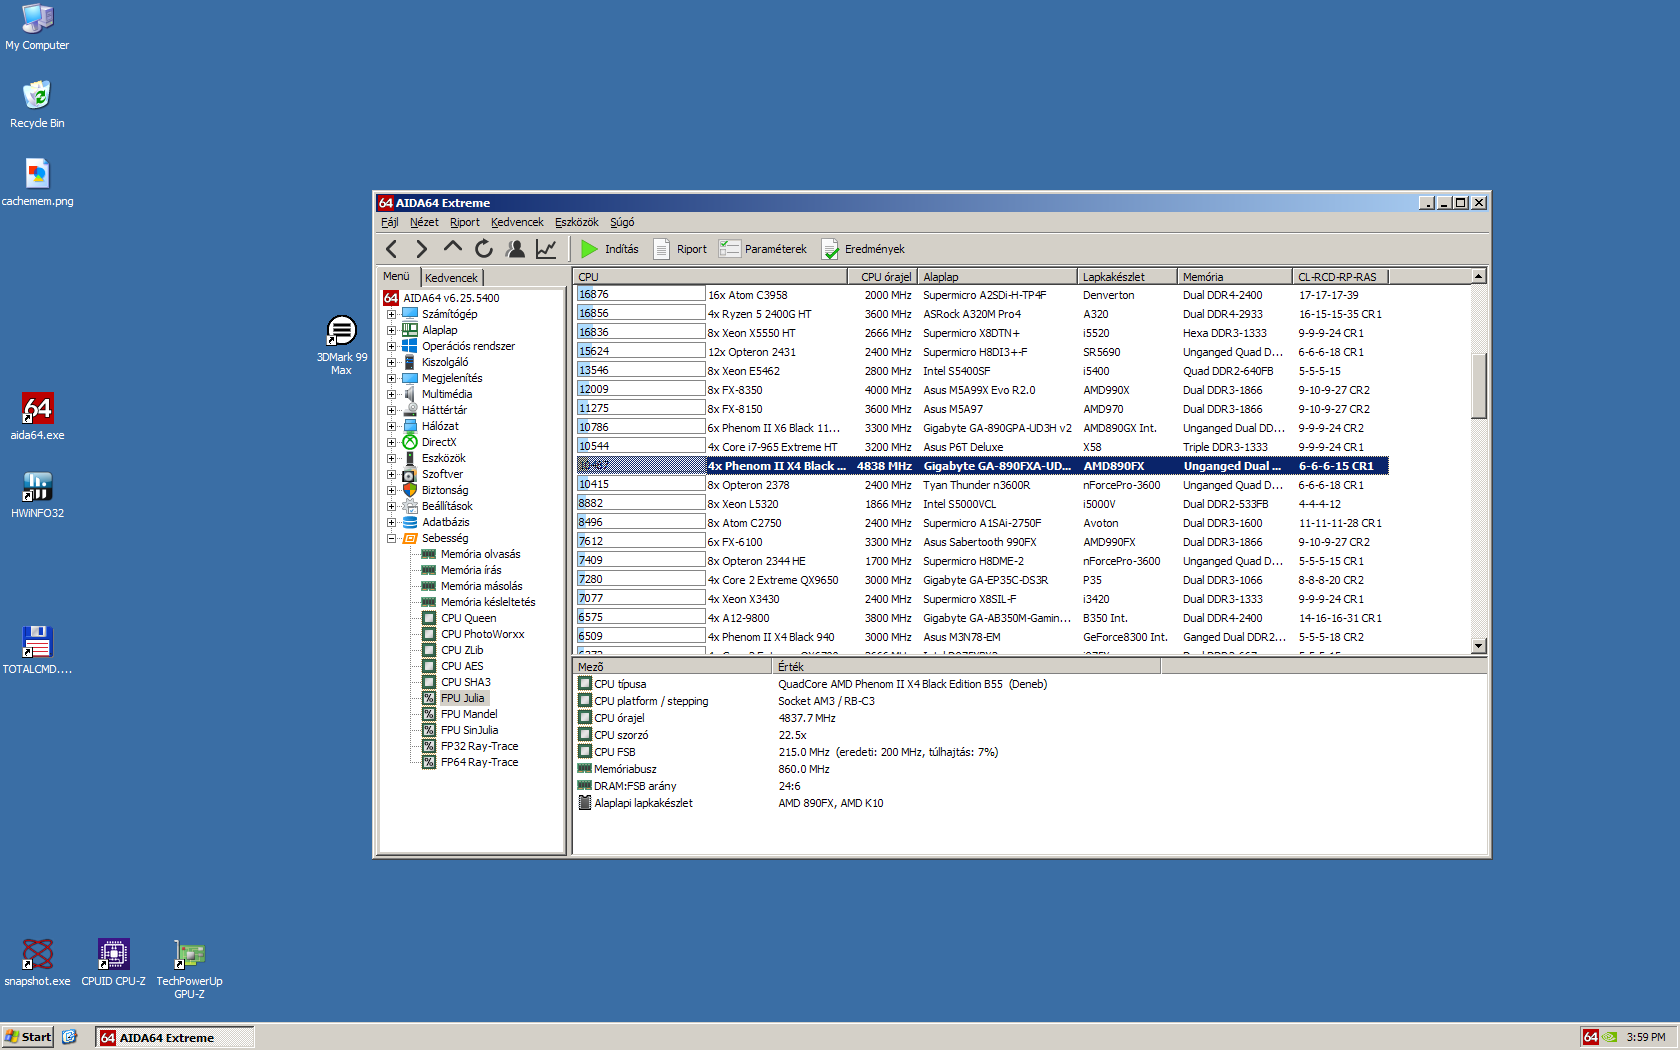Start the benchmark with Indítás
Image resolution: width=1680 pixels, height=1050 pixels.
pos(609,249)
